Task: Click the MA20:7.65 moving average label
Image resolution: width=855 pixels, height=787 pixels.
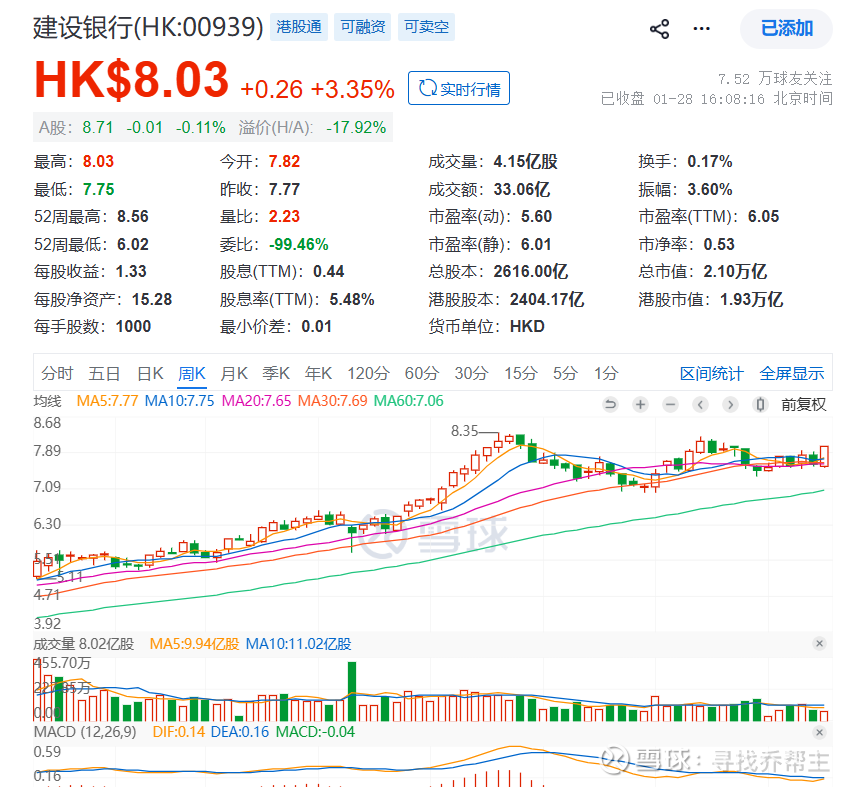Action: tap(257, 401)
